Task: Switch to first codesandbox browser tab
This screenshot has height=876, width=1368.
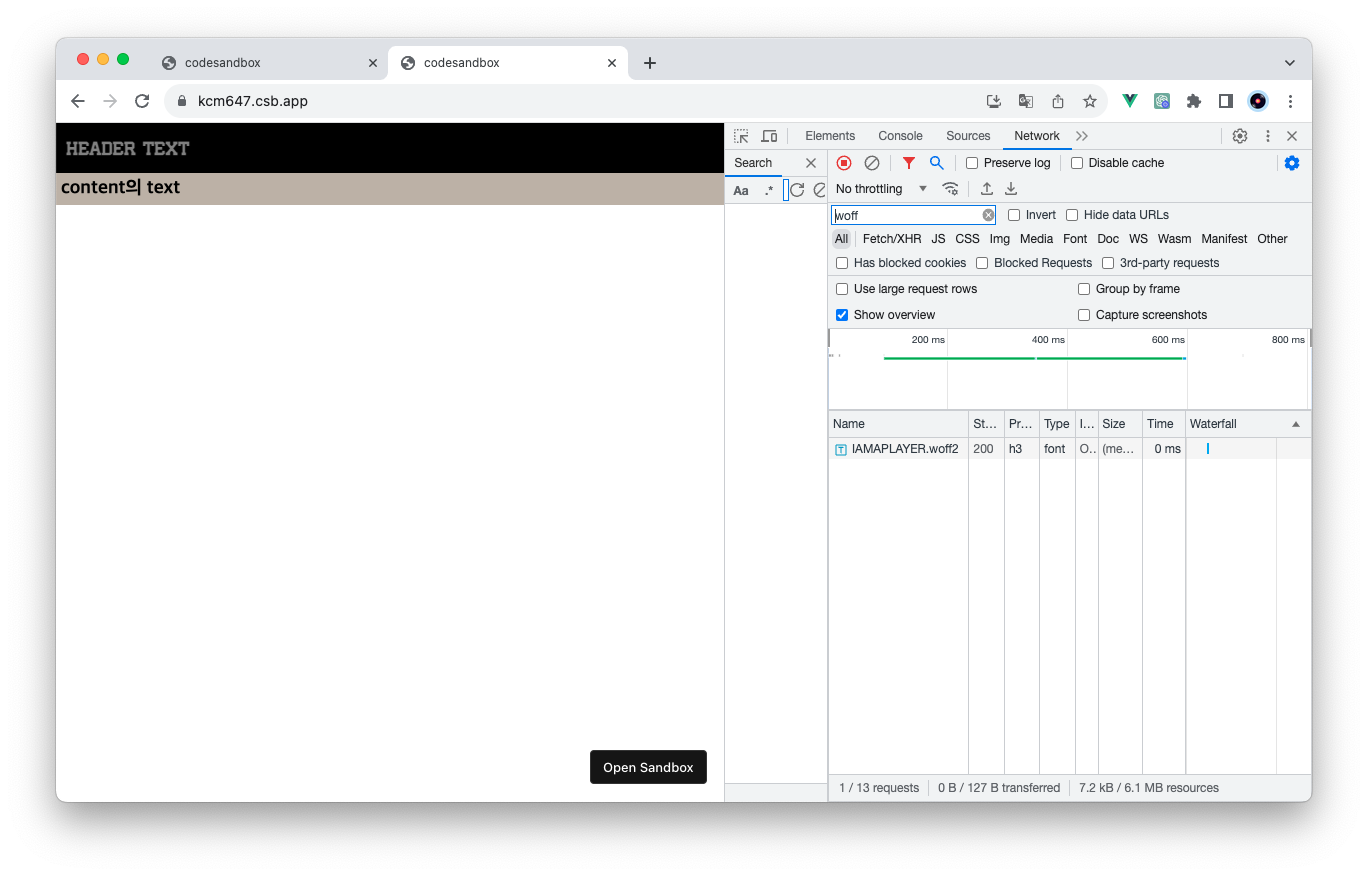Action: pyautogui.click(x=268, y=63)
